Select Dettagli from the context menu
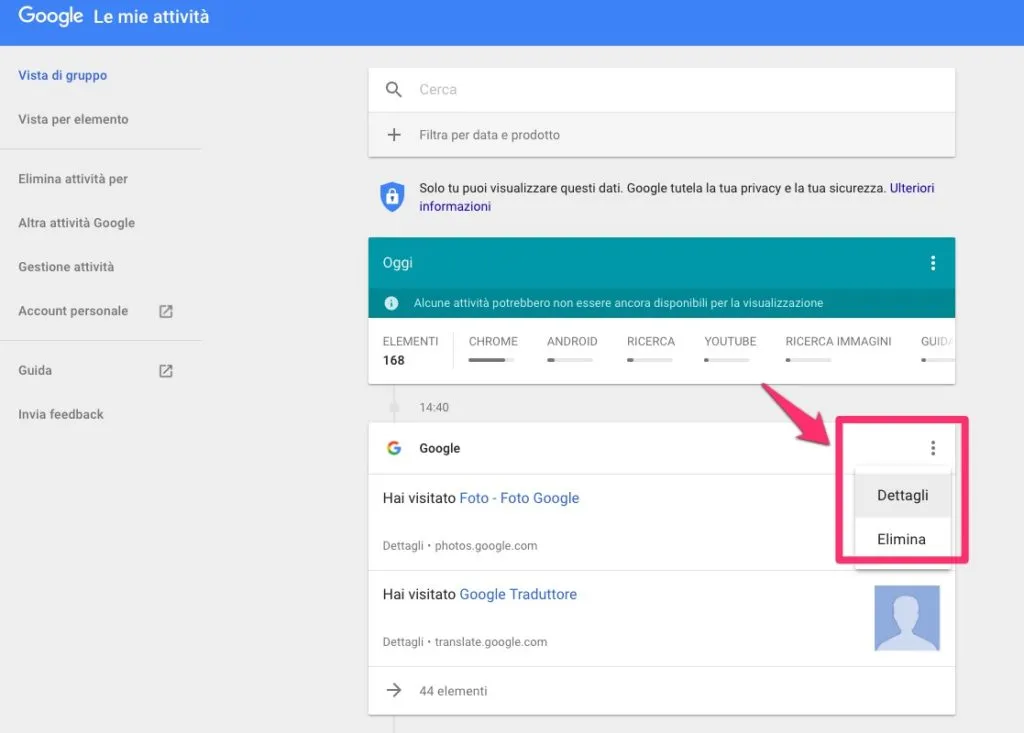Image resolution: width=1024 pixels, height=733 pixels. (x=902, y=495)
